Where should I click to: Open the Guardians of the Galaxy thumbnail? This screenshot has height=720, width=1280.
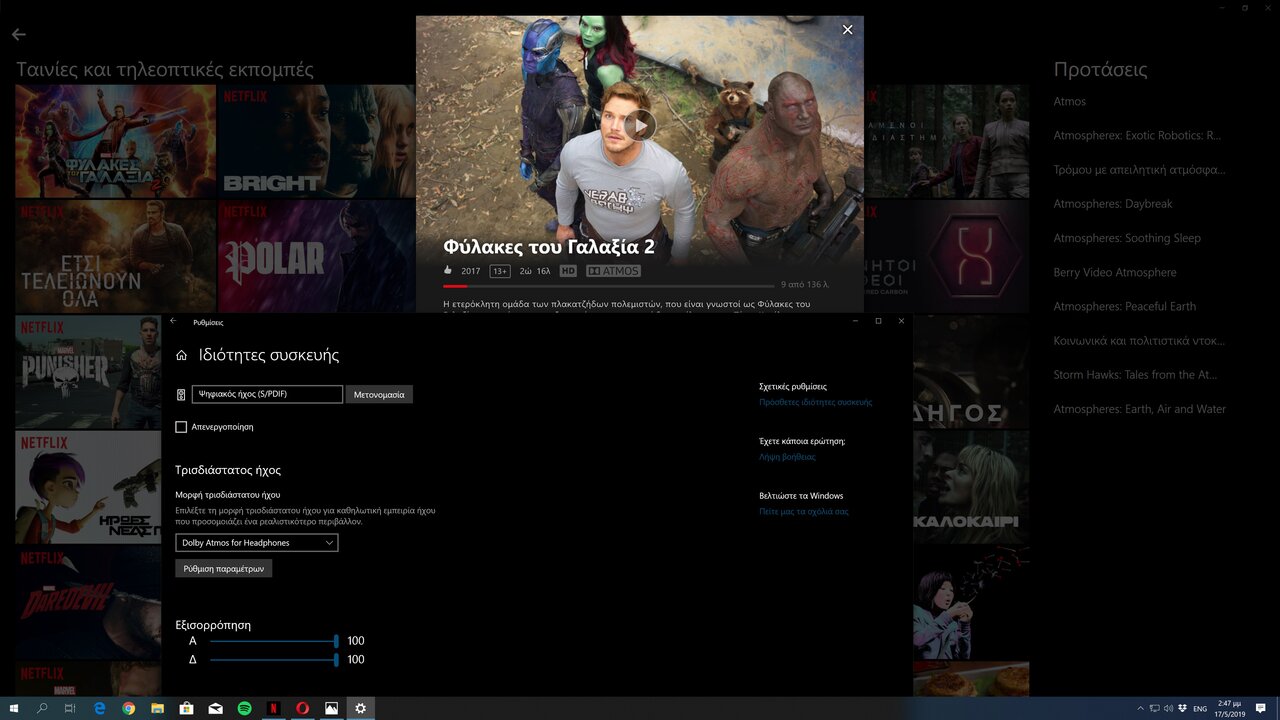click(x=115, y=141)
